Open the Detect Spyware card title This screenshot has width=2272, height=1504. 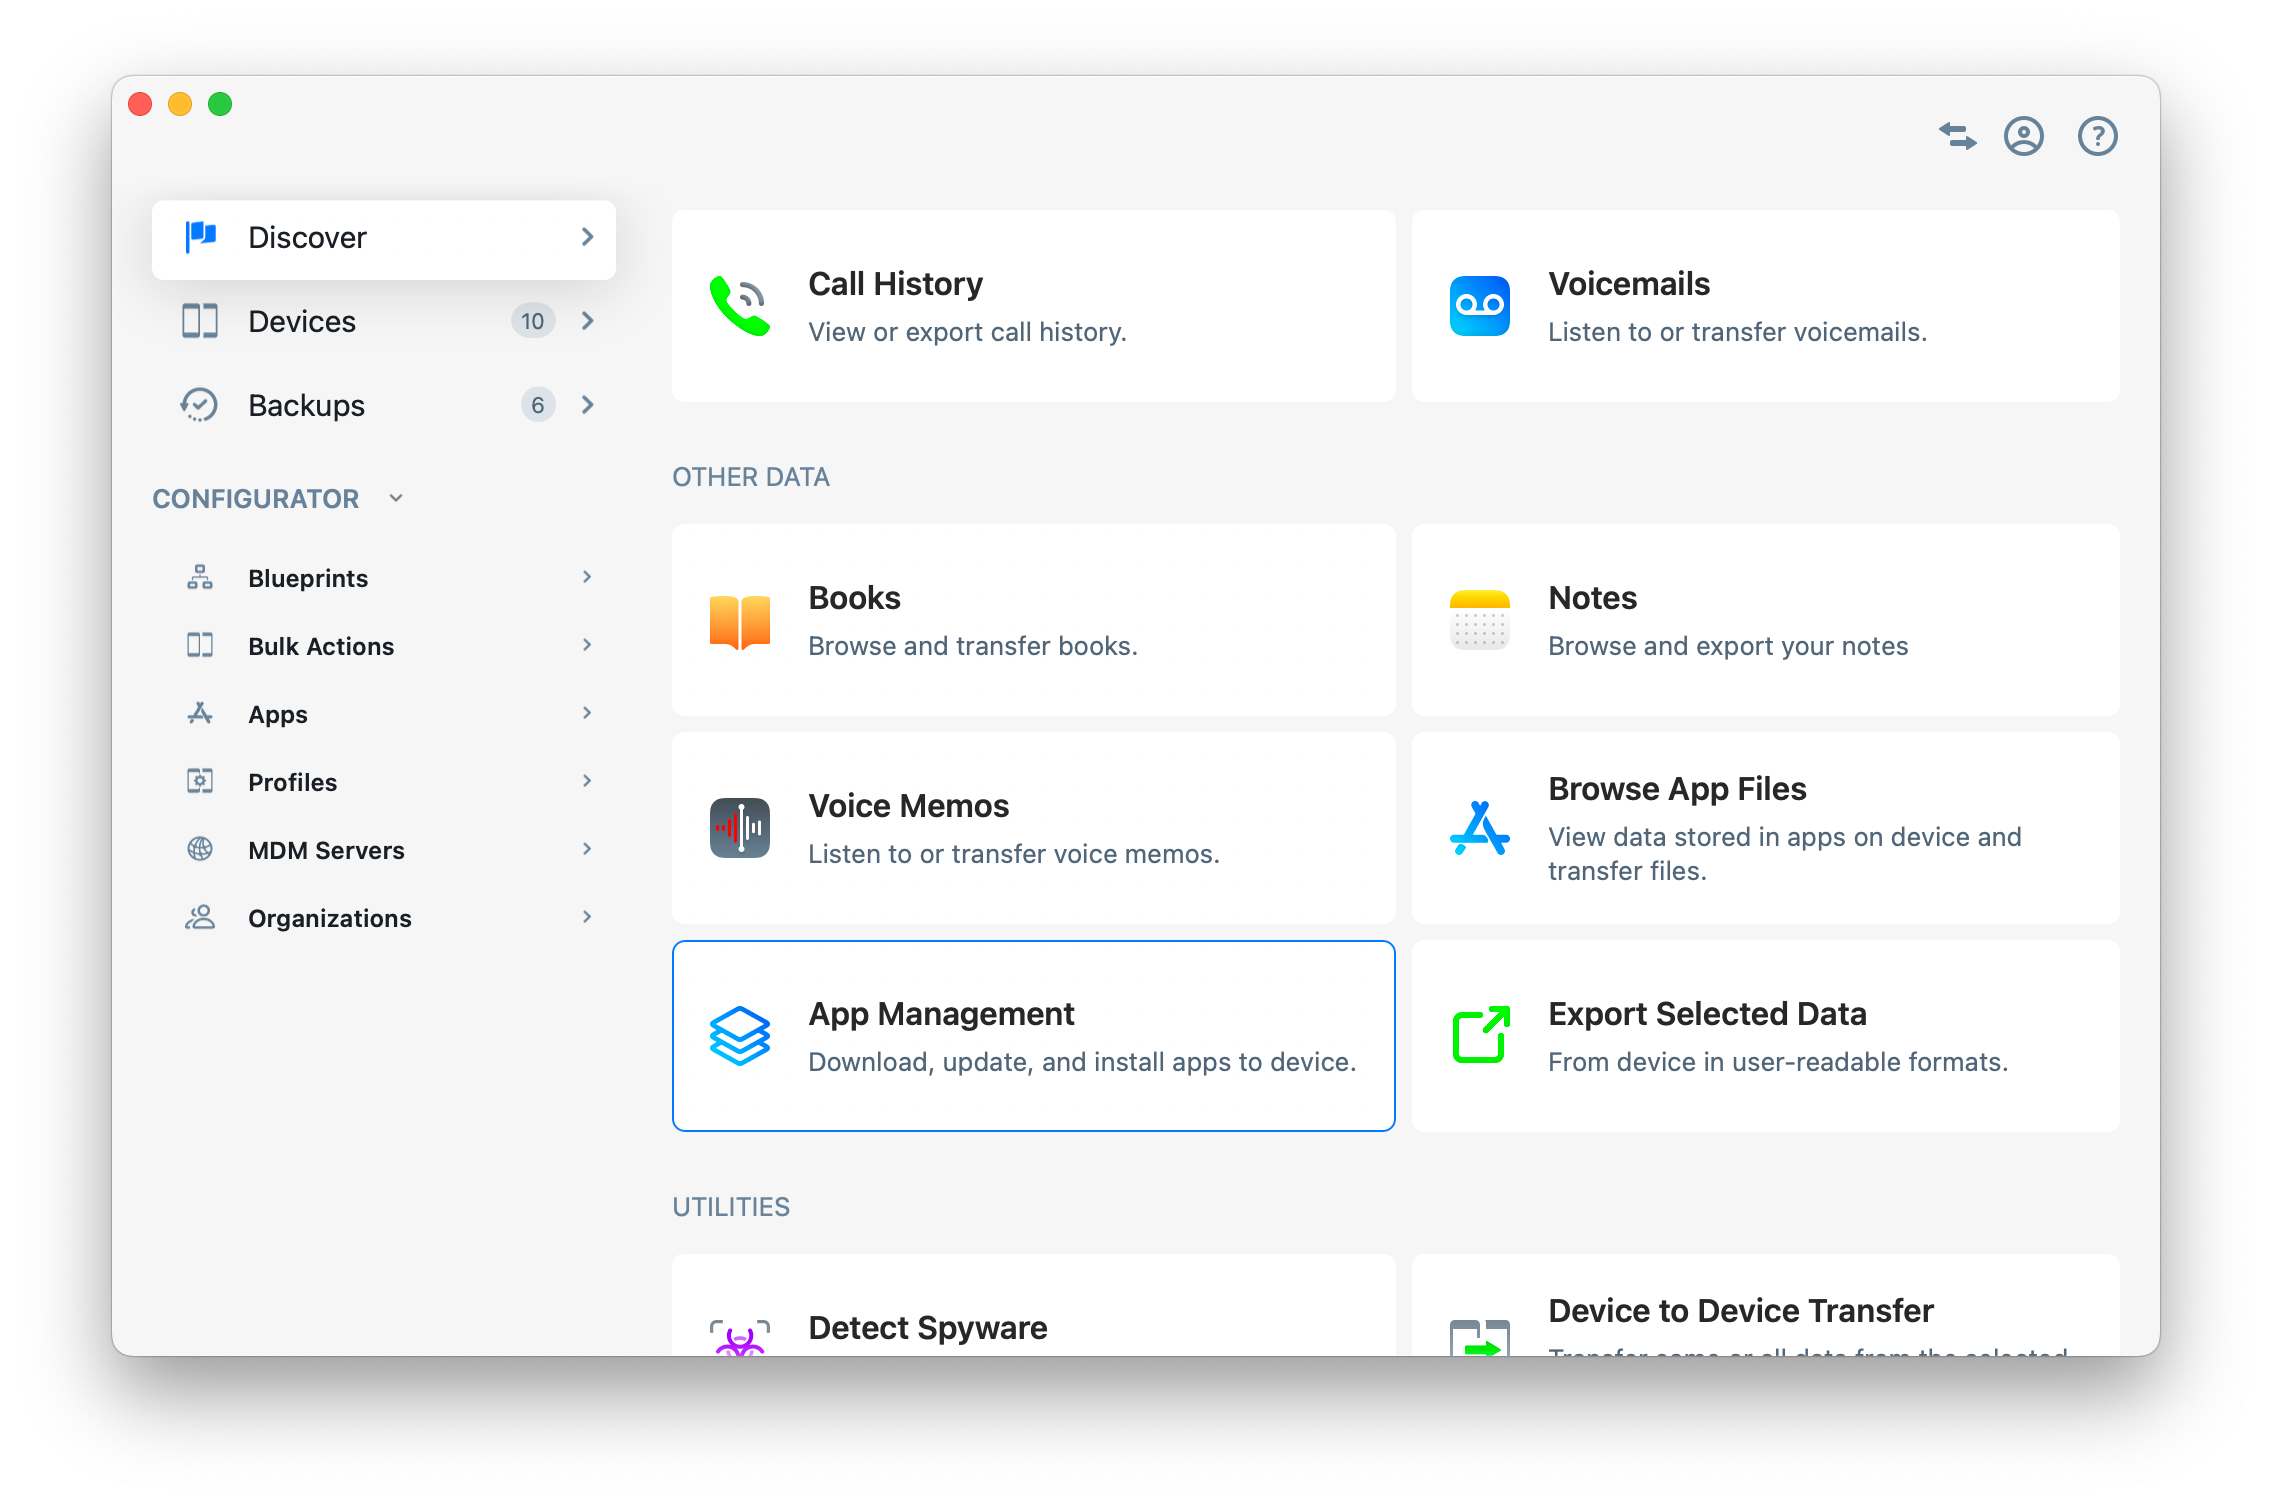pos(927,1328)
